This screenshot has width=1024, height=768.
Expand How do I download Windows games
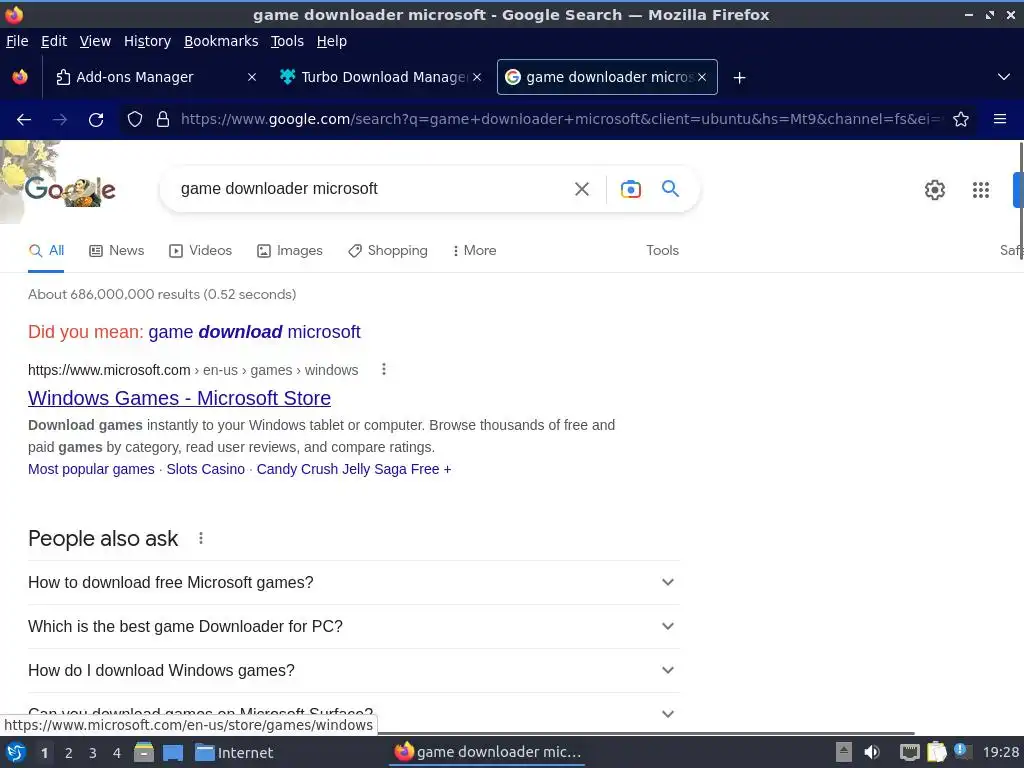pos(354,671)
